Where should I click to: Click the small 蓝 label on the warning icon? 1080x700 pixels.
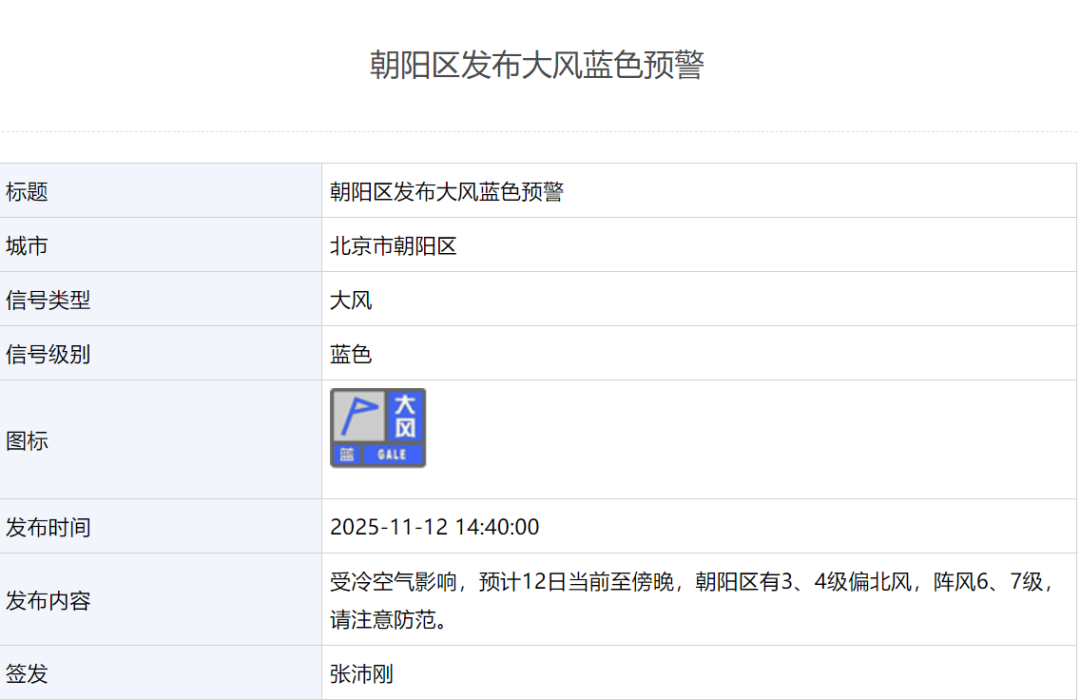pyautogui.click(x=346, y=455)
